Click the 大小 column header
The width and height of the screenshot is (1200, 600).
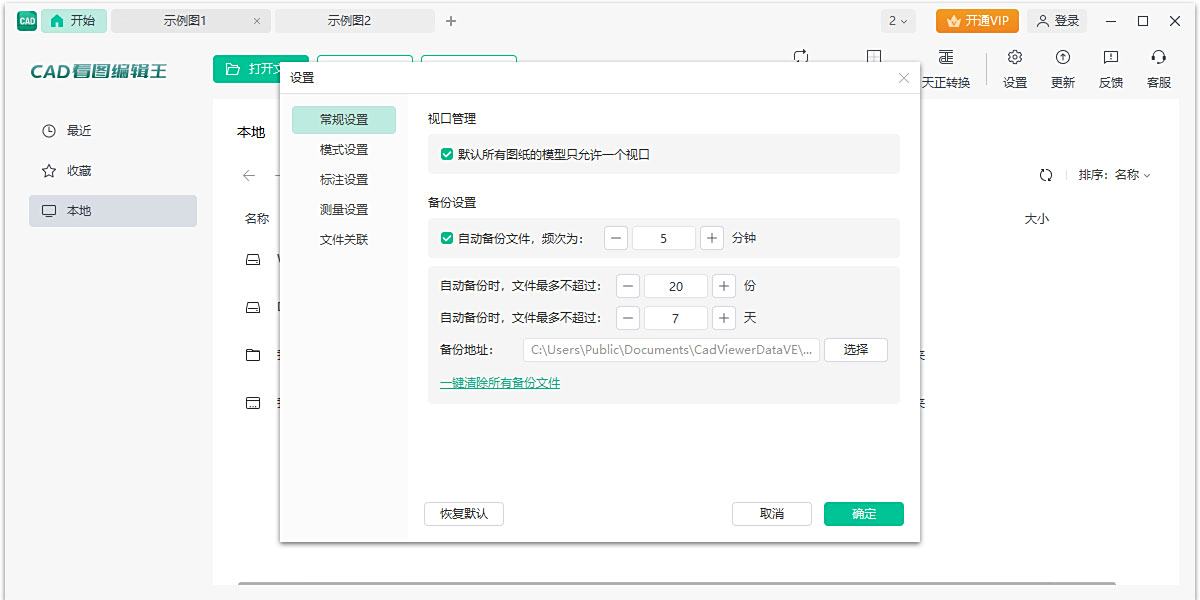(1037, 219)
